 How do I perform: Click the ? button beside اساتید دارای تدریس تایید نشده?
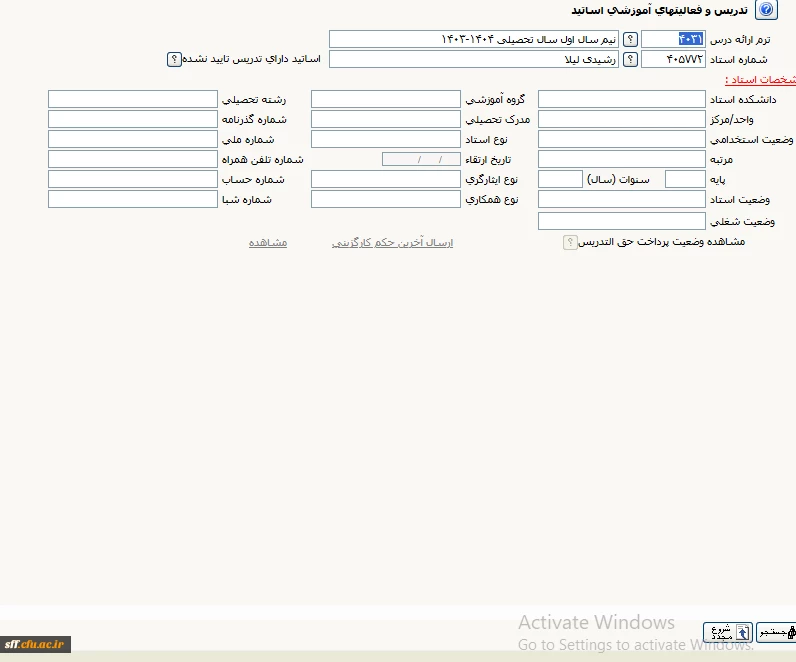point(174,59)
